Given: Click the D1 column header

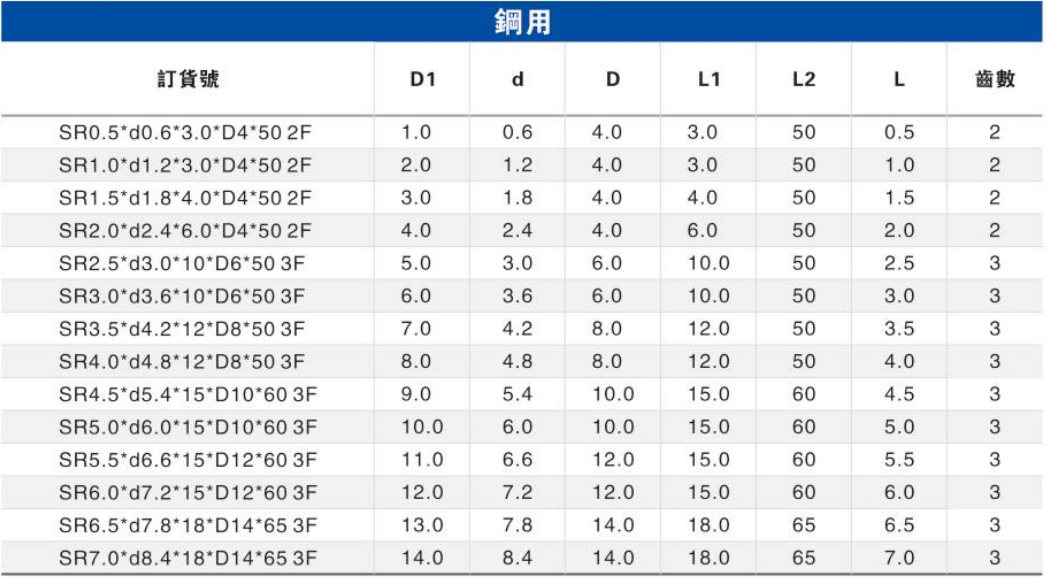Looking at the screenshot, I should pos(422,79).
